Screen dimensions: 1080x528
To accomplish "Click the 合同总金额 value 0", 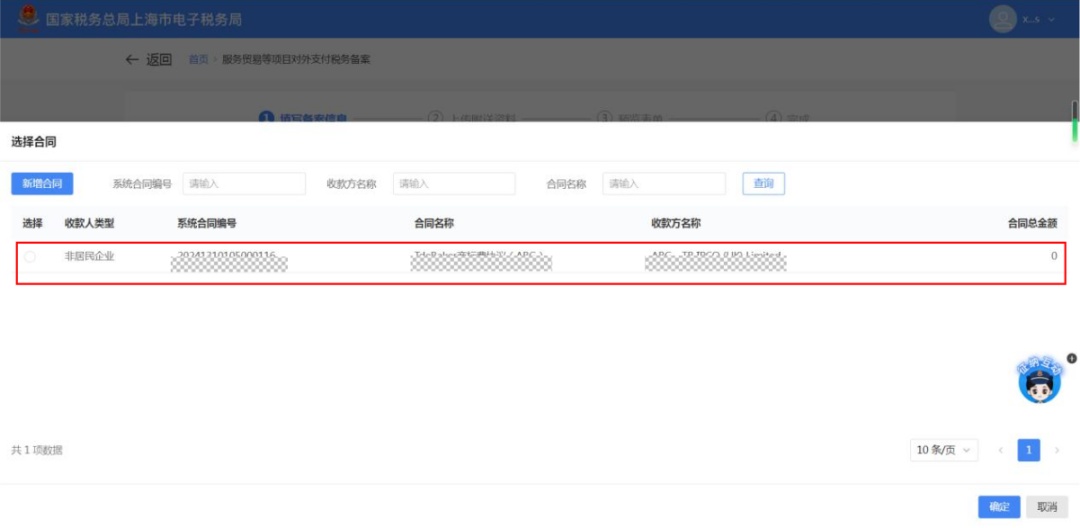I will pos(1054,257).
